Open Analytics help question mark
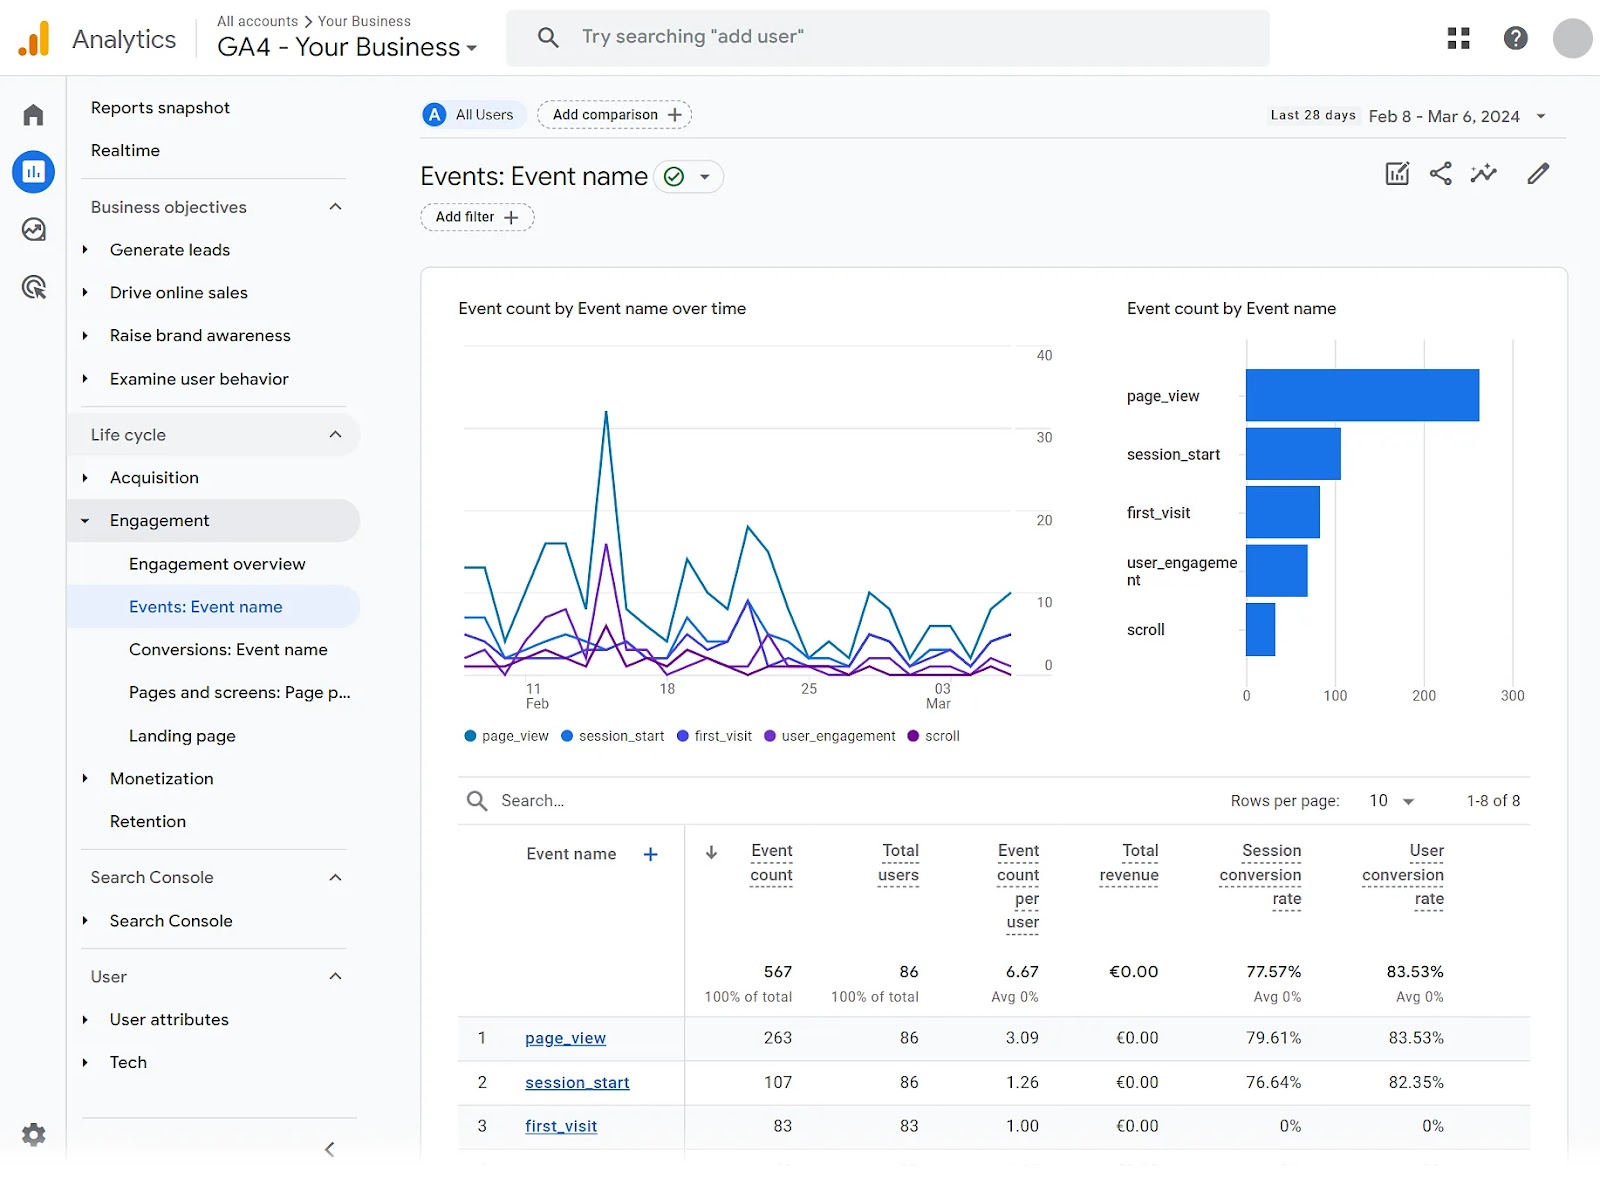This screenshot has width=1600, height=1178. pyautogui.click(x=1515, y=37)
